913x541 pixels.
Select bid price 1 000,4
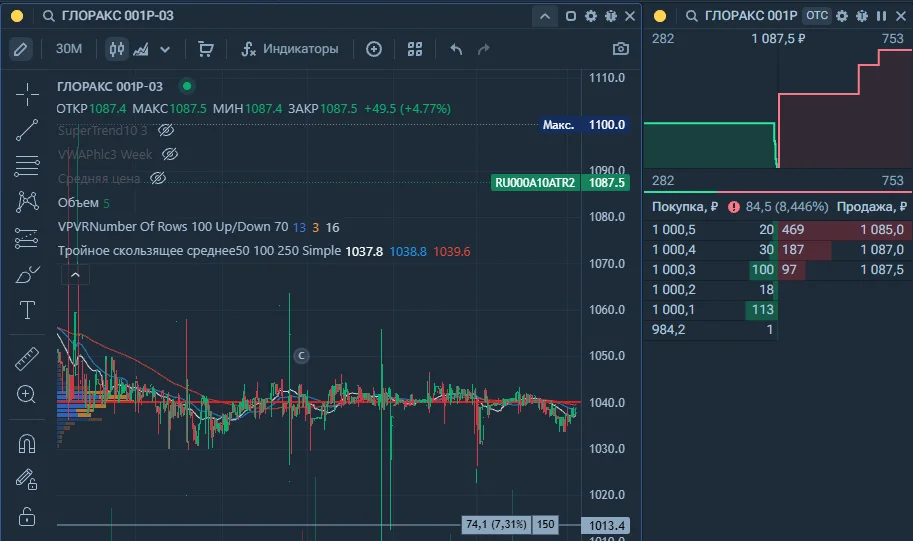[x=674, y=249]
